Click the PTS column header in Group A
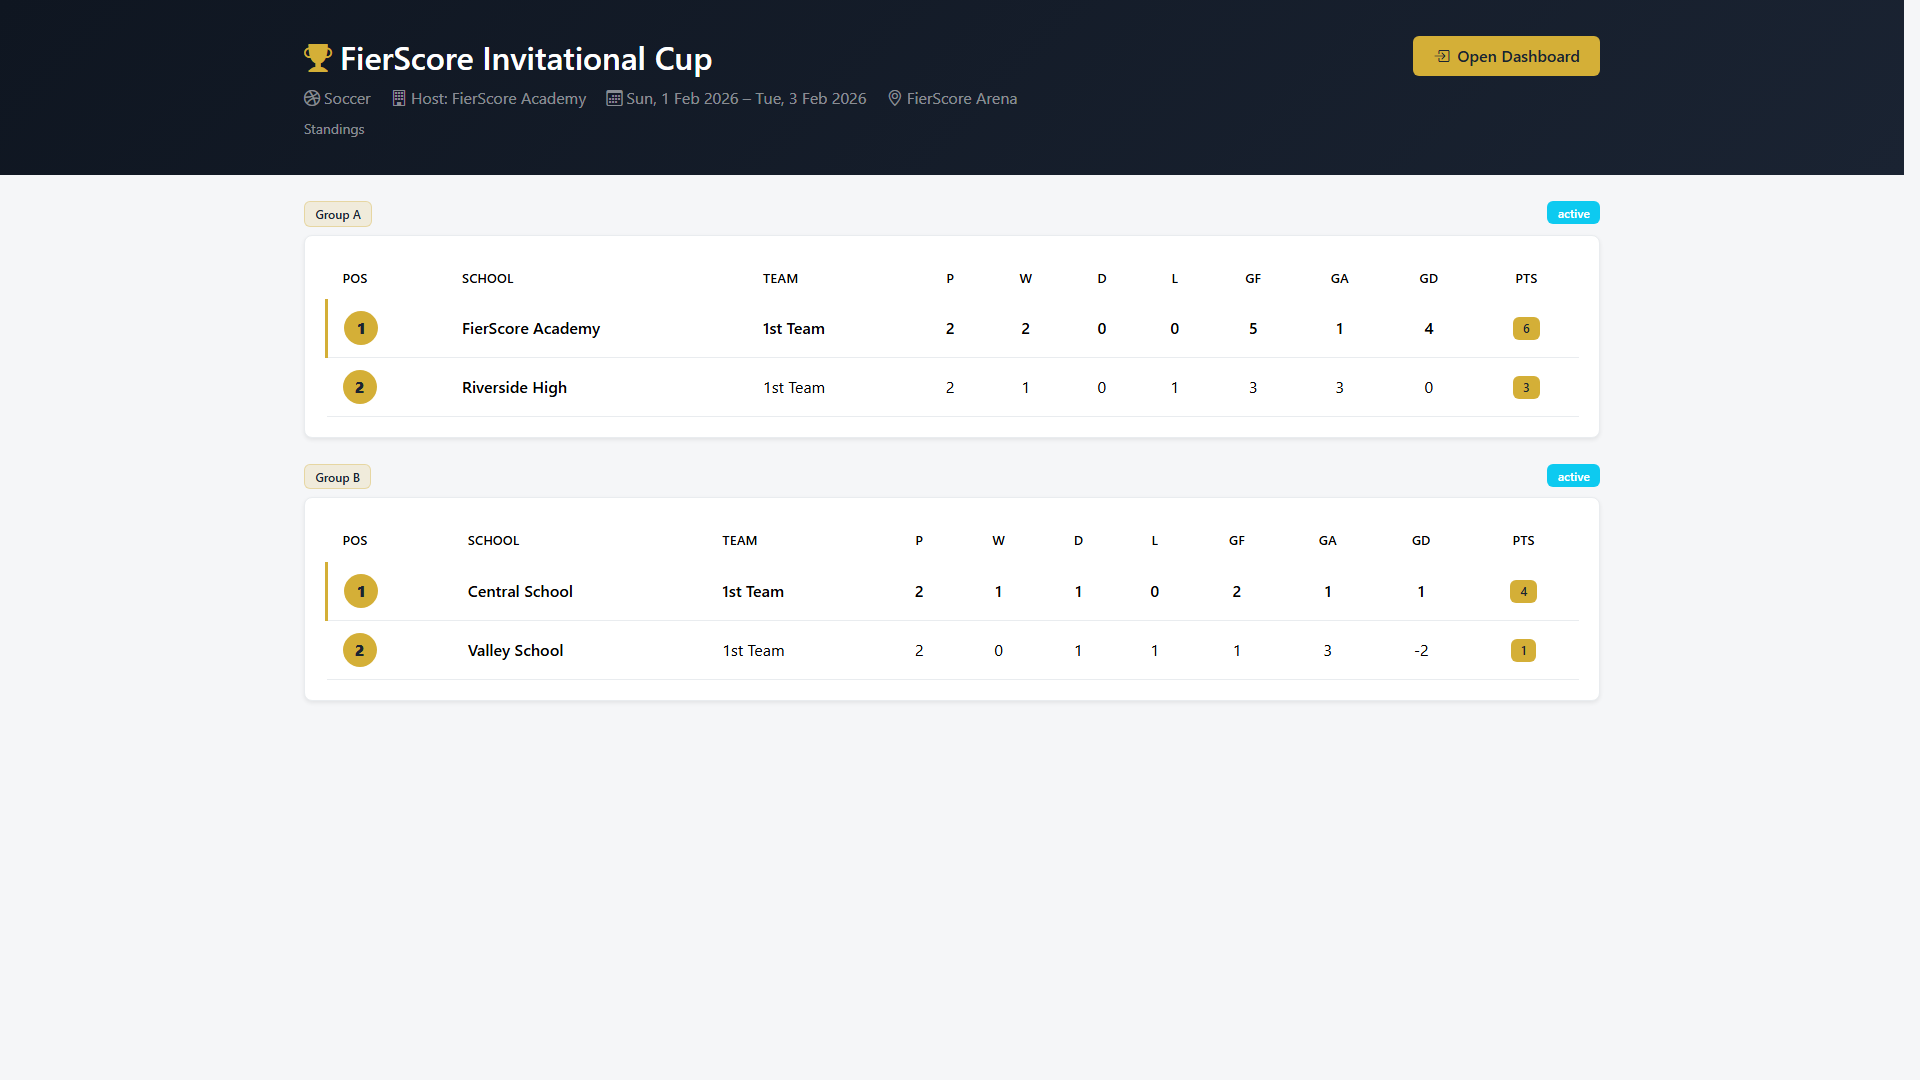Screen dimensions: 1920x1080 coord(1526,278)
